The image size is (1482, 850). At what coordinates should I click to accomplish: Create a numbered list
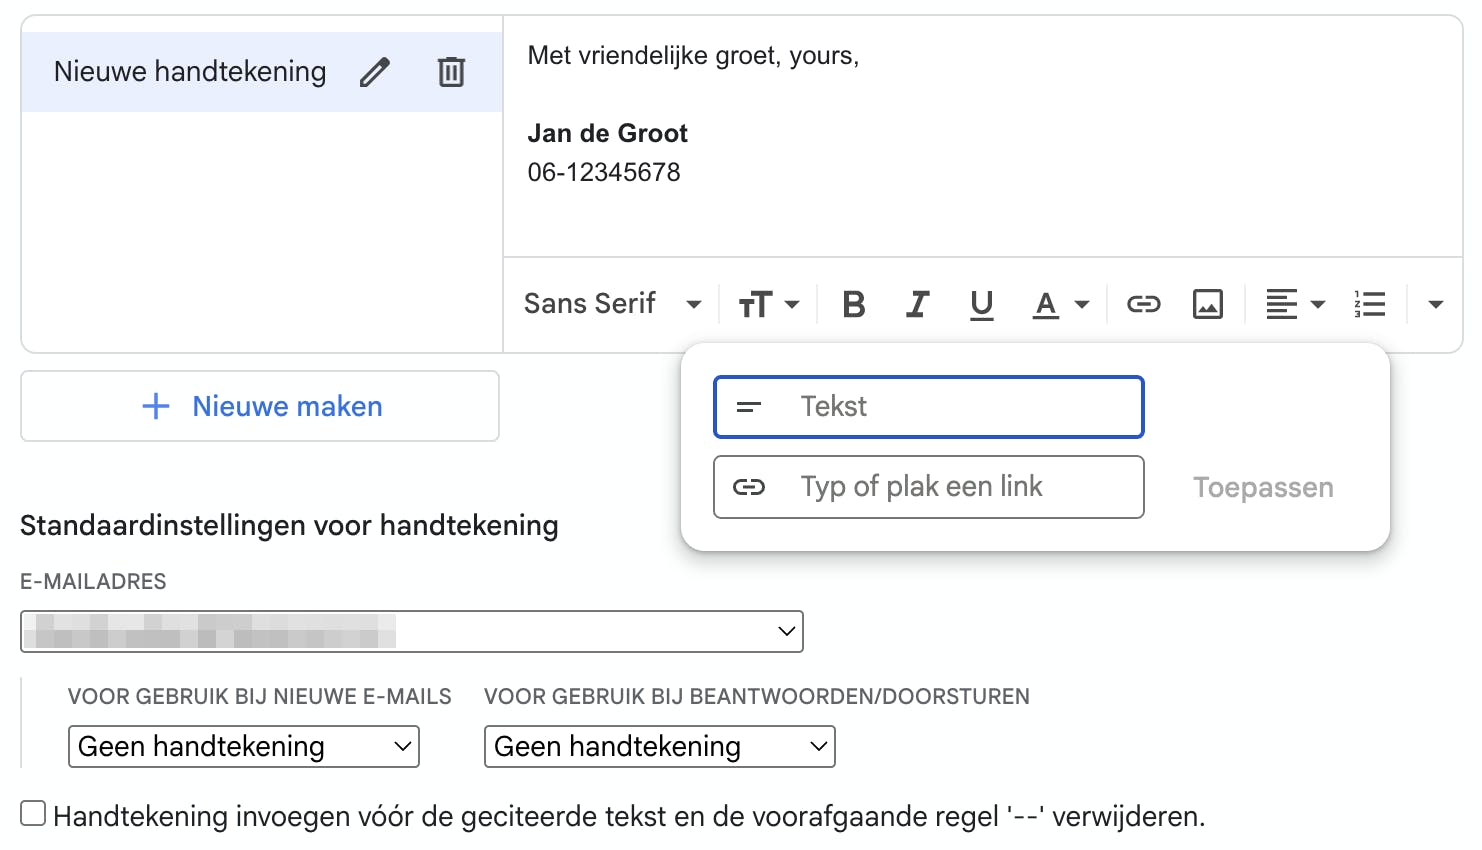(1369, 304)
